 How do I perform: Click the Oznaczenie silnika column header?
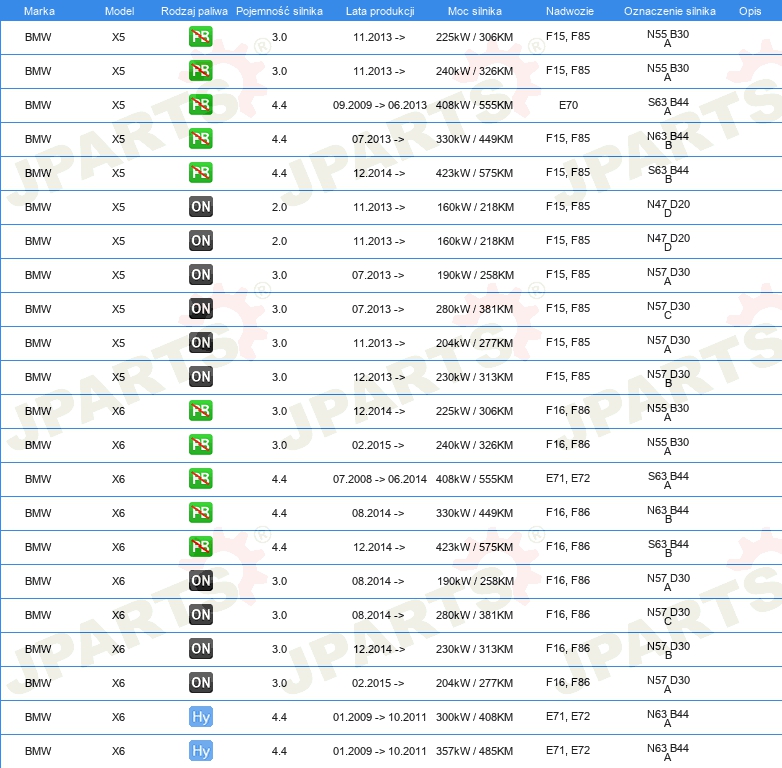pyautogui.click(x=669, y=11)
